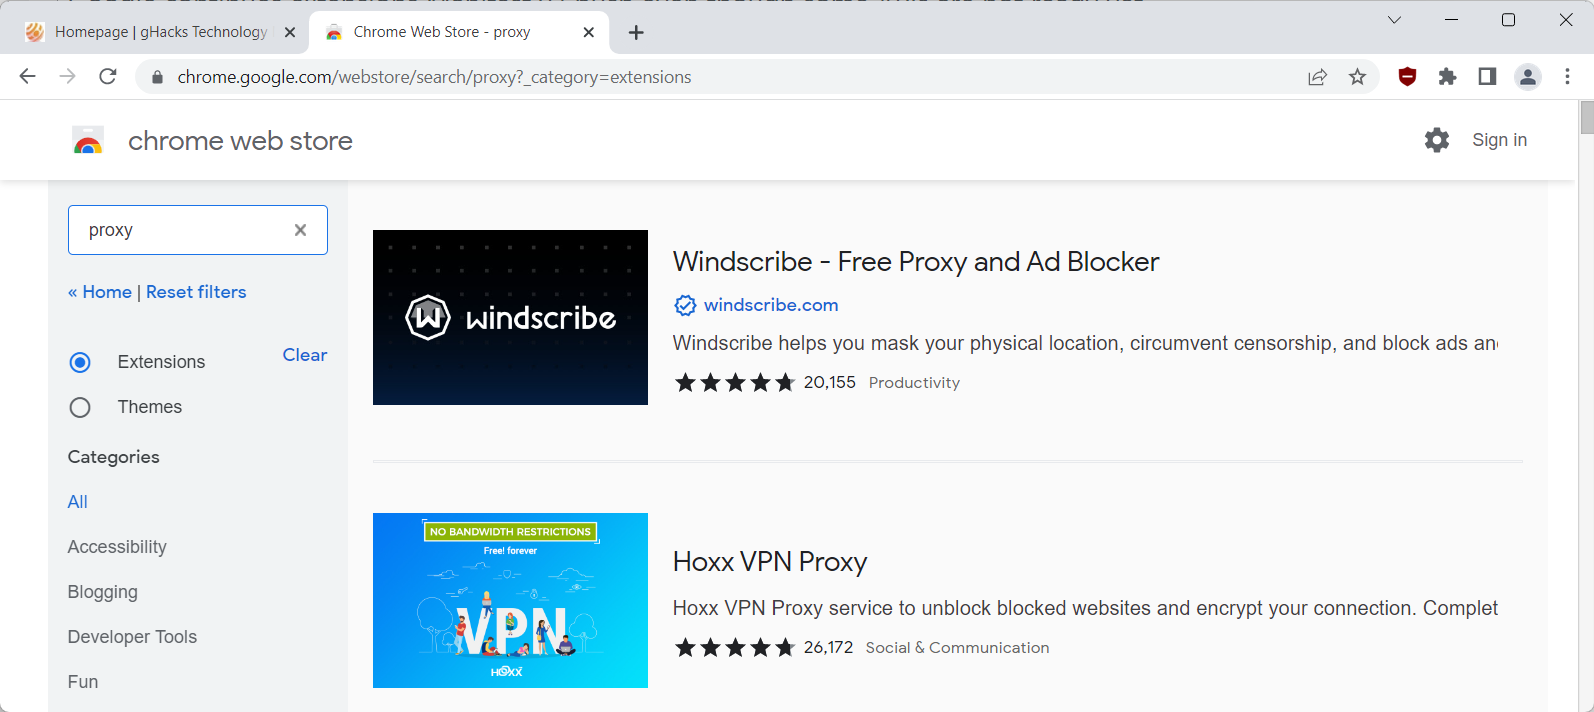The width and height of the screenshot is (1594, 712).
Task: Click the Sign in link
Action: [1499, 140]
